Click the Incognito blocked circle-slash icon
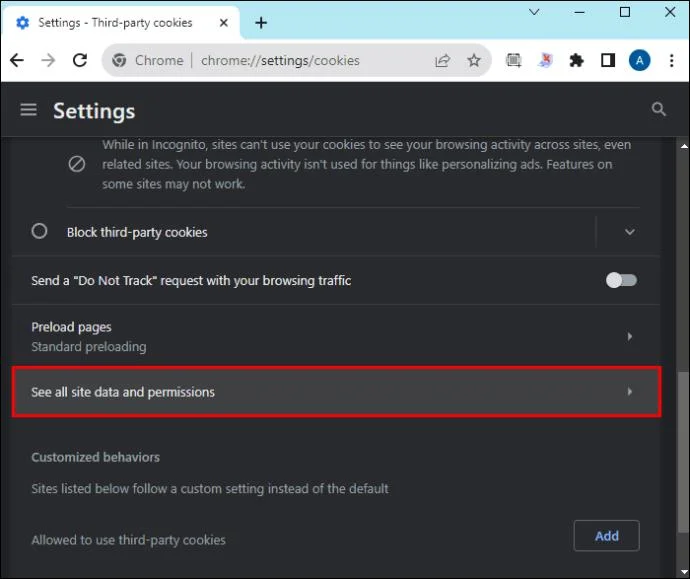This screenshot has height=579, width=690. pyautogui.click(x=77, y=164)
